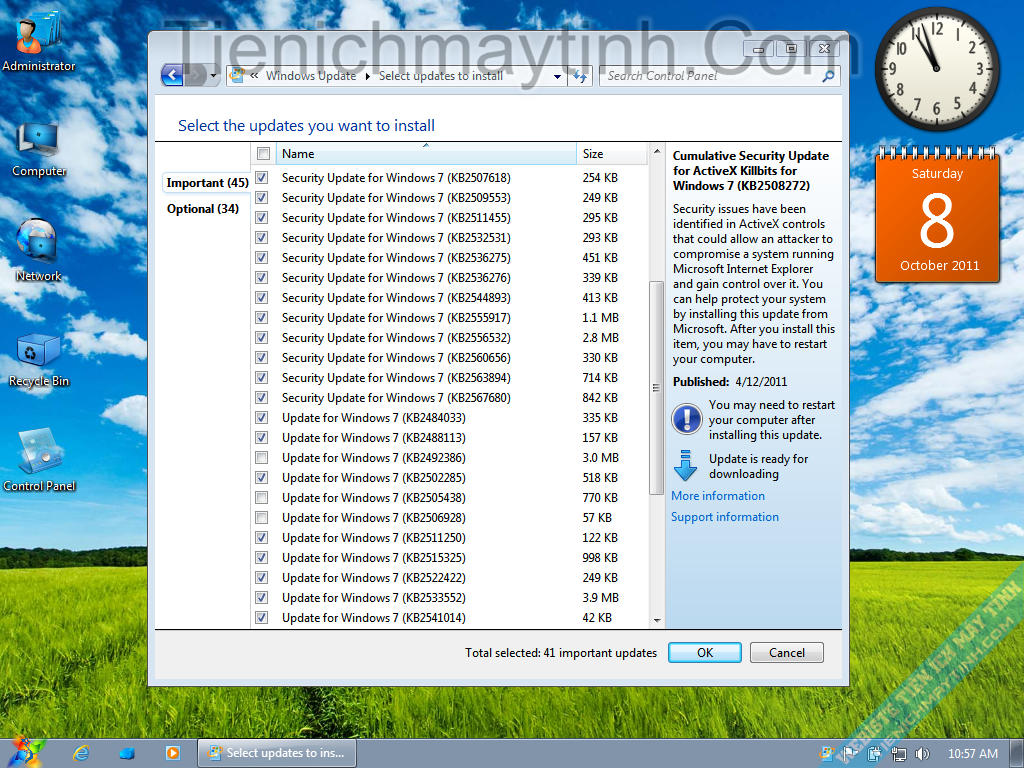The image size is (1024, 768).
Task: Click the scrollbar down arrow
Action: [x=656, y=620]
